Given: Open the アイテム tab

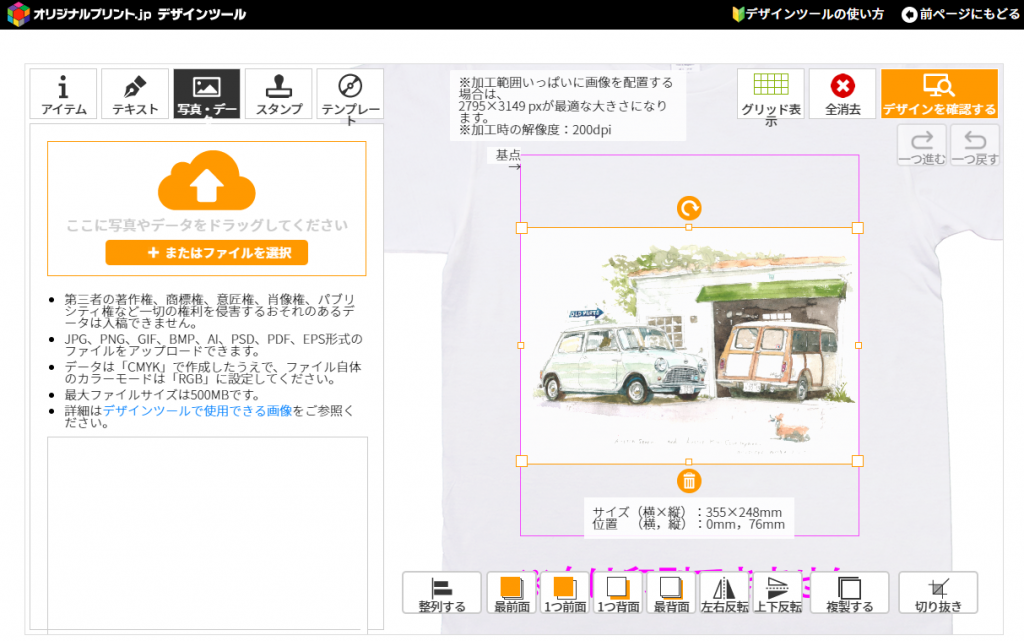Looking at the screenshot, I should click(63, 93).
